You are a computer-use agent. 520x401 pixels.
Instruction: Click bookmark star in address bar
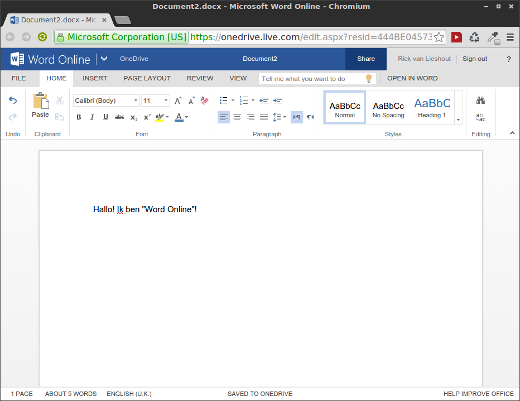[439, 37]
